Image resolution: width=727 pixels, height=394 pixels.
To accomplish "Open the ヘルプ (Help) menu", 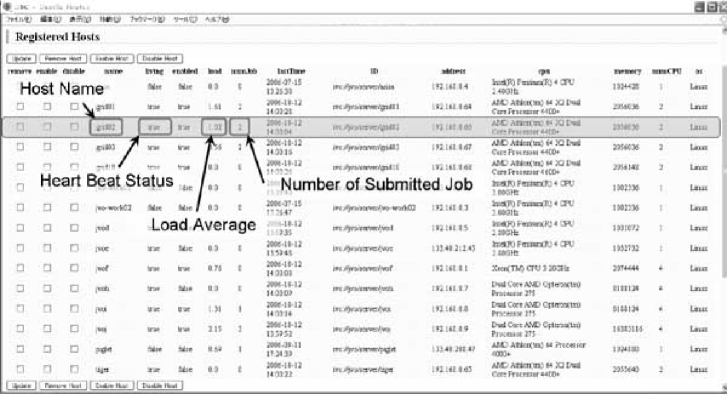I will click(217, 19).
